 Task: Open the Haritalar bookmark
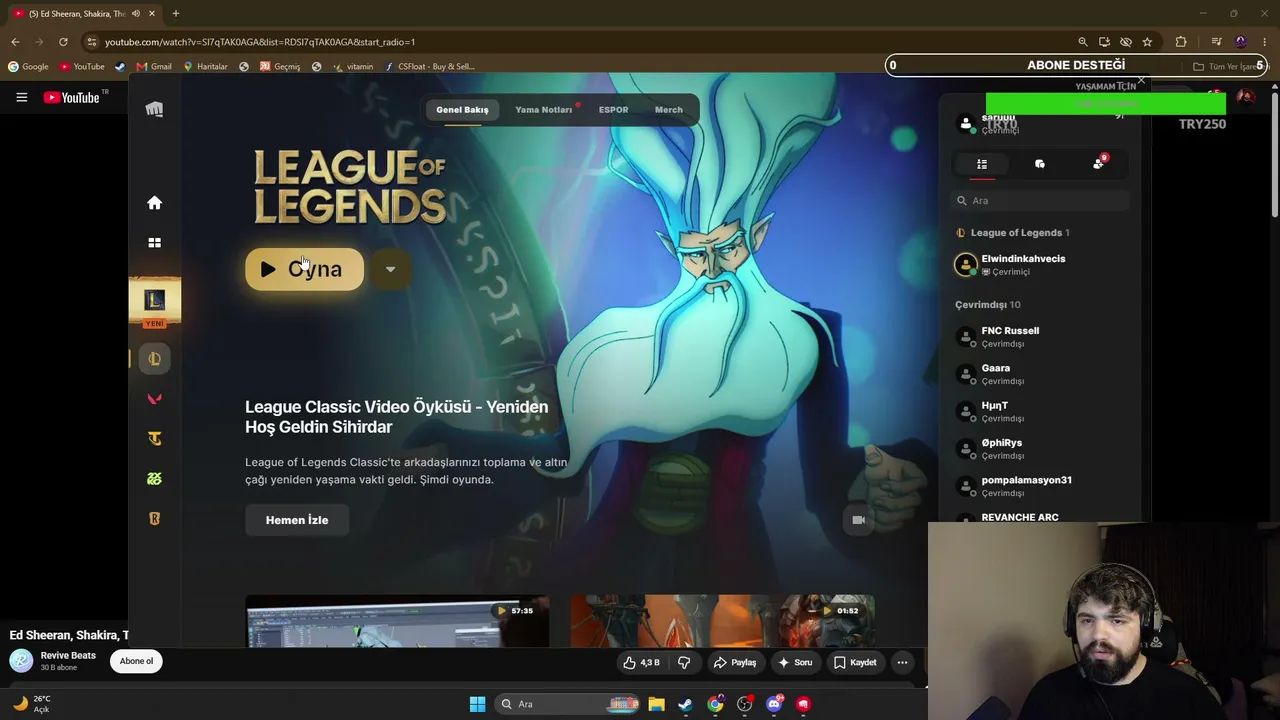(x=205, y=67)
